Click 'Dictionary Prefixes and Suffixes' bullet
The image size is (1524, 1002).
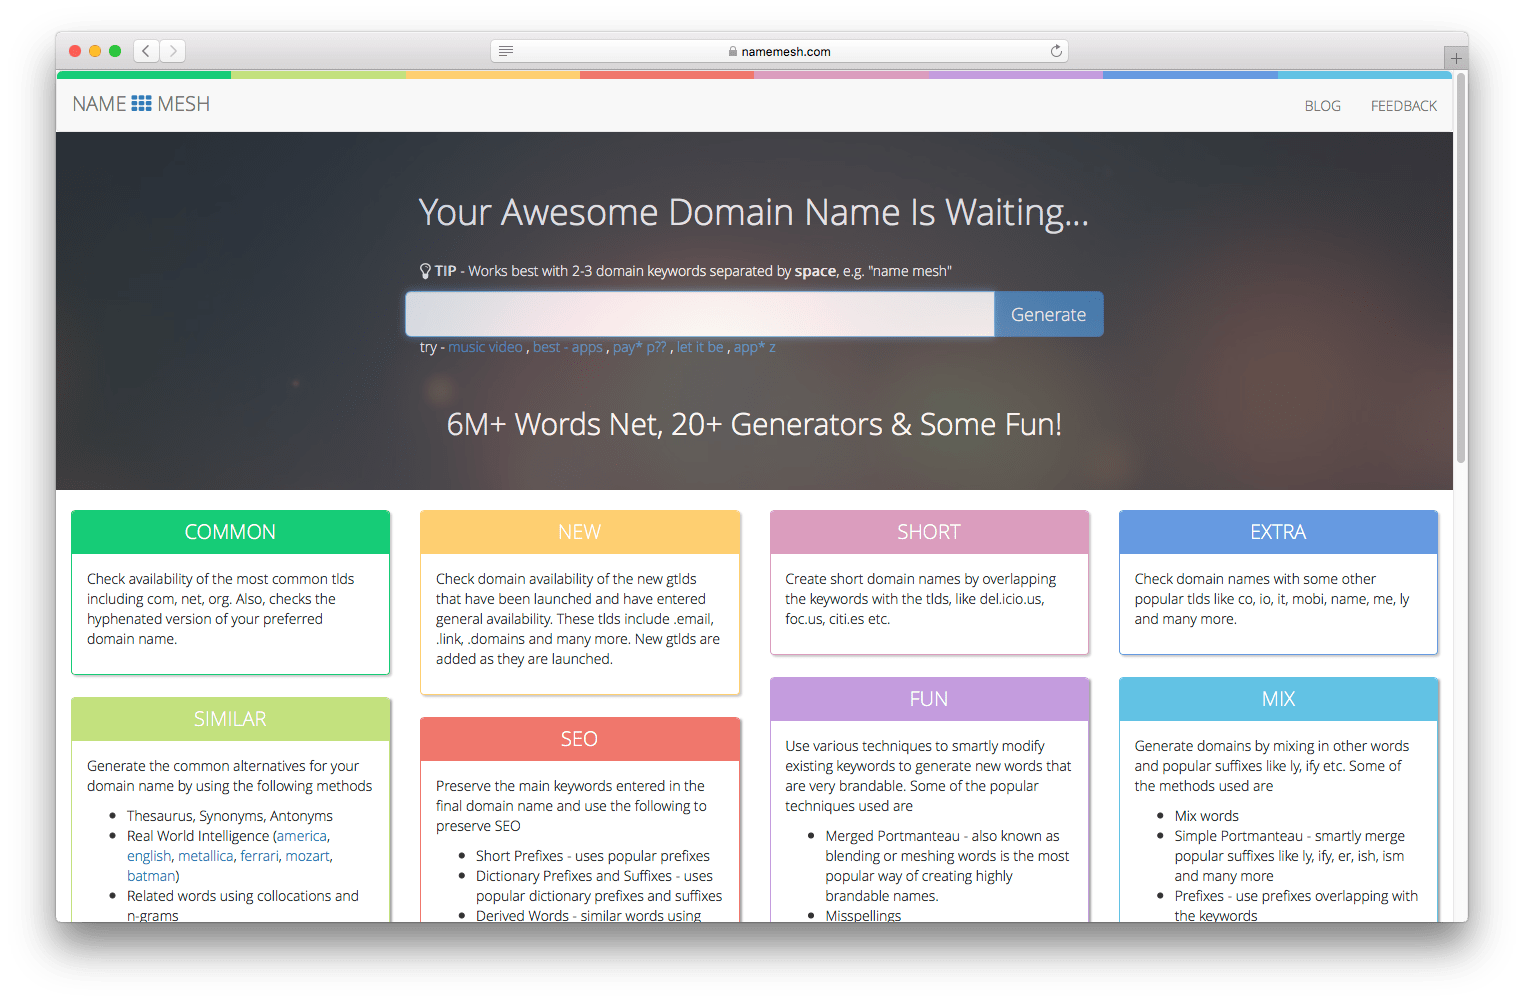tap(599, 886)
